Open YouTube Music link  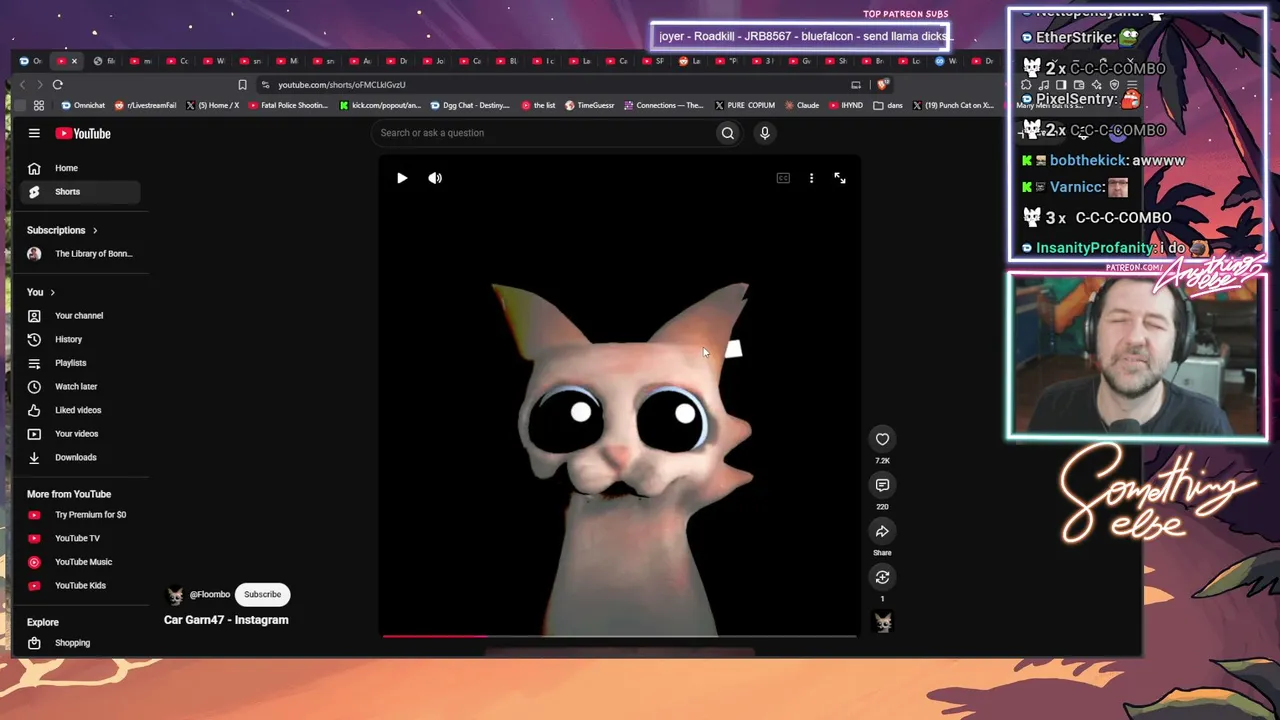point(80,562)
